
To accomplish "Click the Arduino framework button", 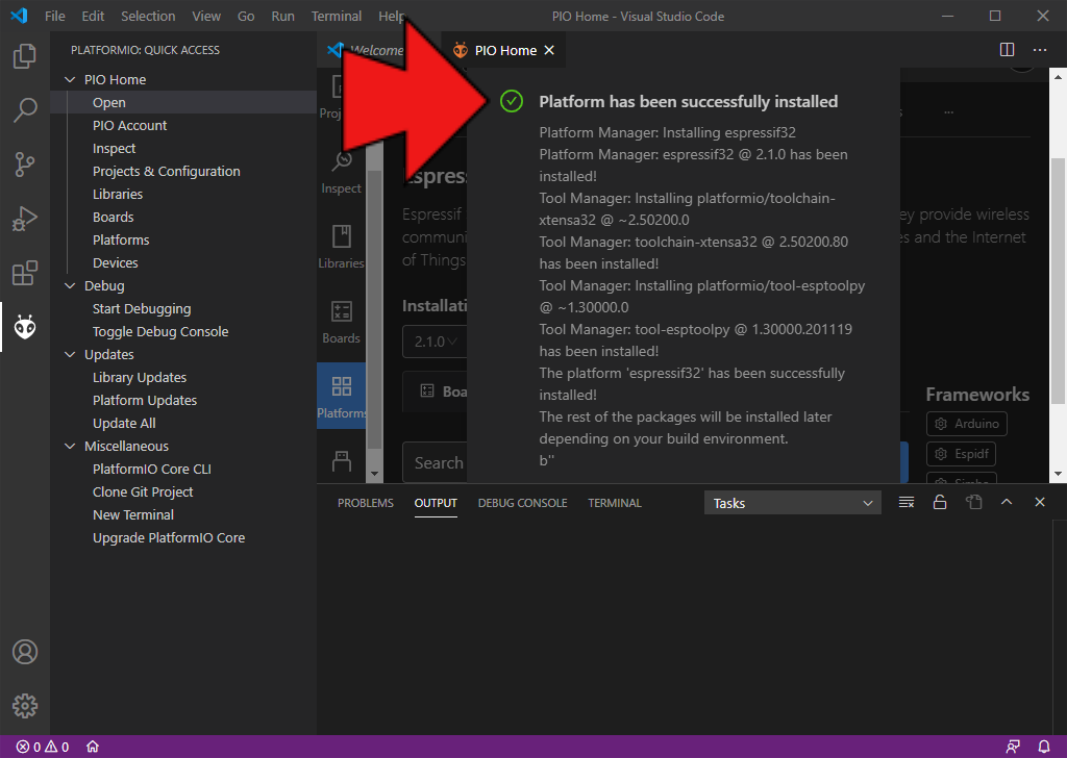I will coord(967,424).
